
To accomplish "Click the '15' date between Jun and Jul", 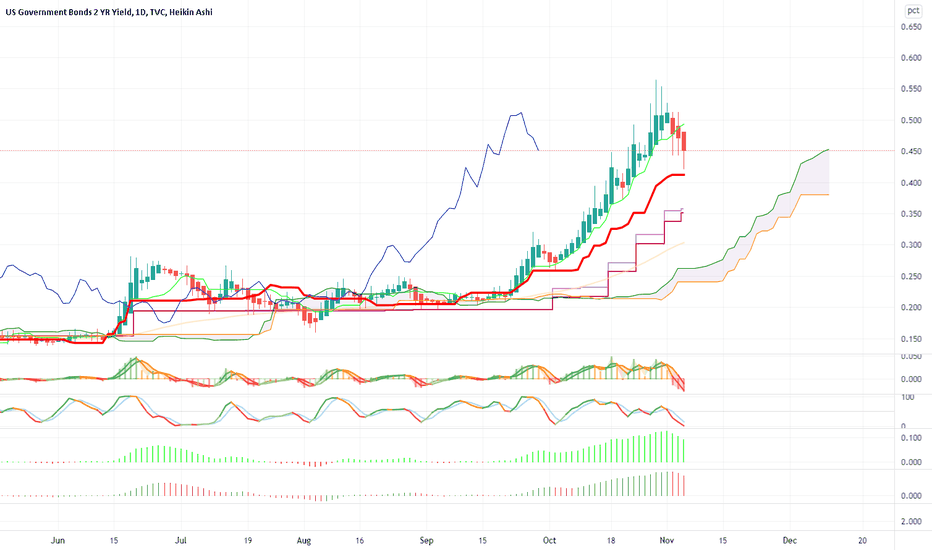I will (114, 540).
